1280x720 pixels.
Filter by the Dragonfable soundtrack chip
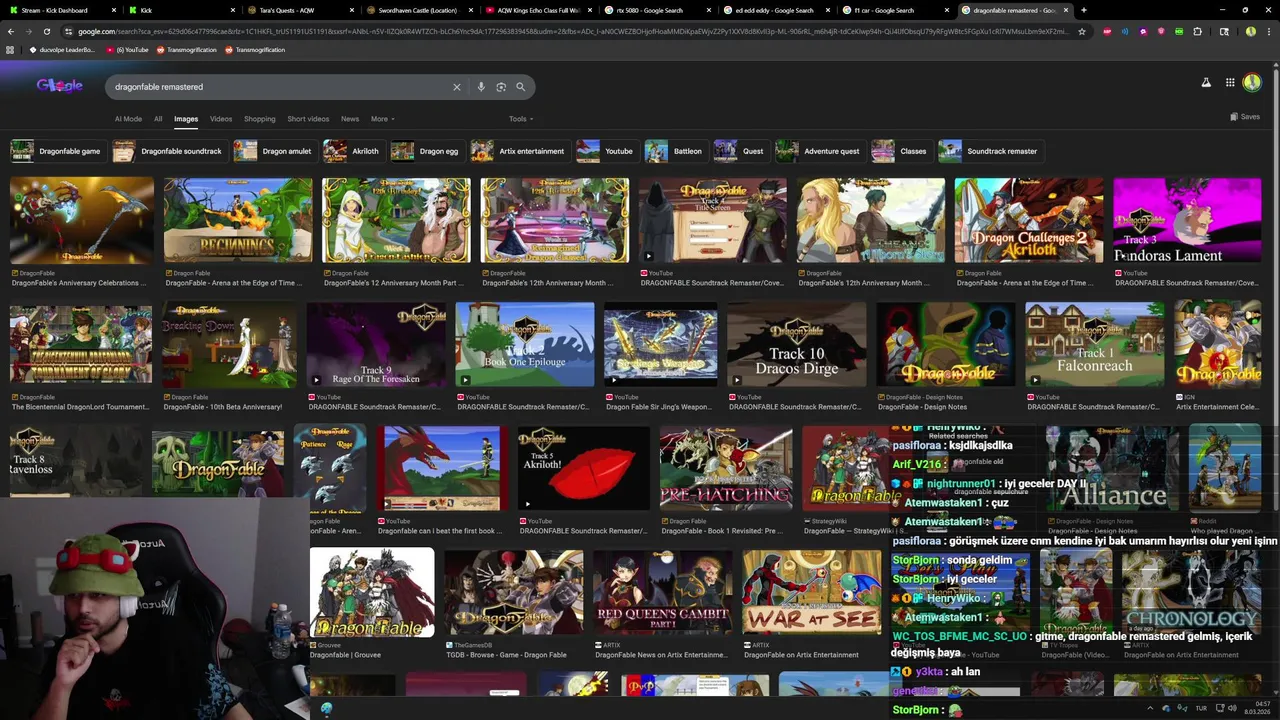pyautogui.click(x=168, y=151)
